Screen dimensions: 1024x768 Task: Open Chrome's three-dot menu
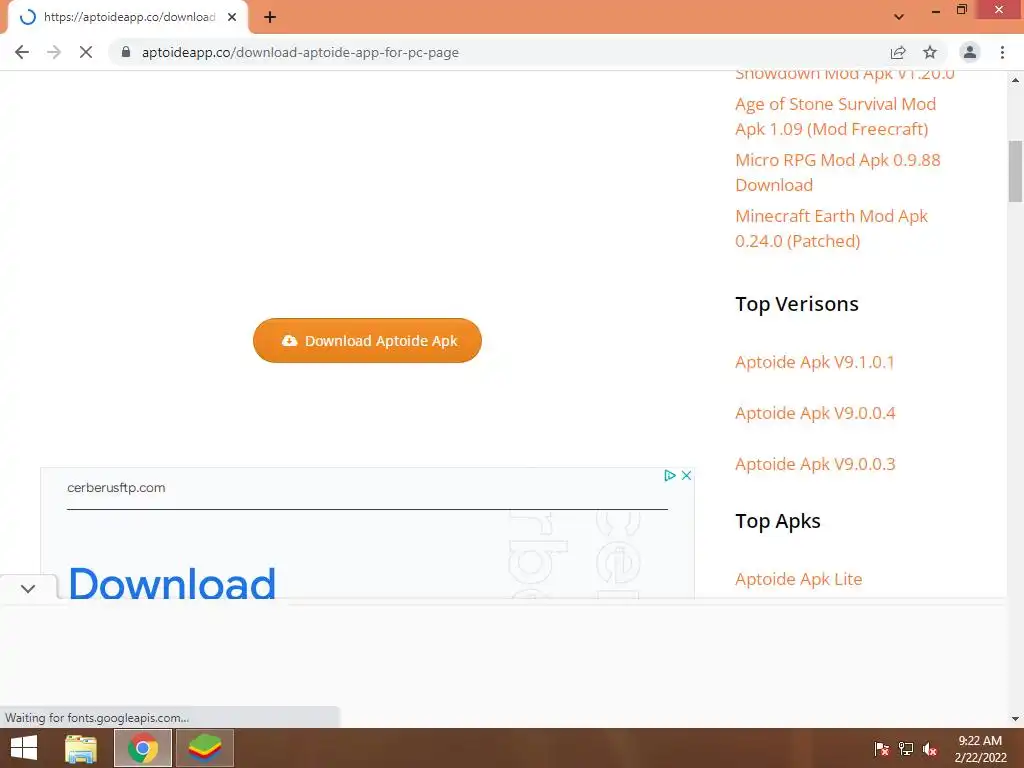1002,52
